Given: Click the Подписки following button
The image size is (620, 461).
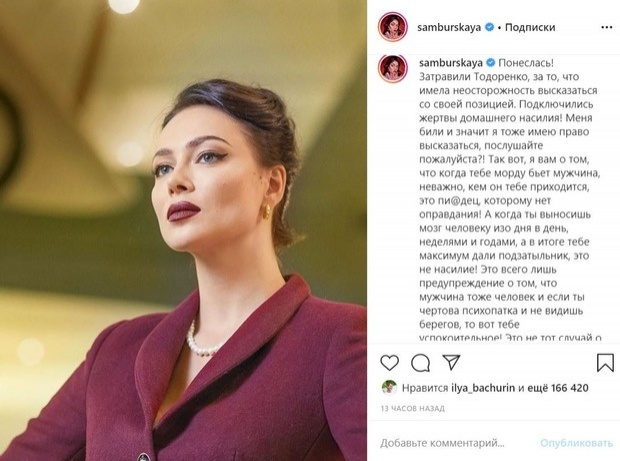Looking at the screenshot, I should click(x=530, y=27).
